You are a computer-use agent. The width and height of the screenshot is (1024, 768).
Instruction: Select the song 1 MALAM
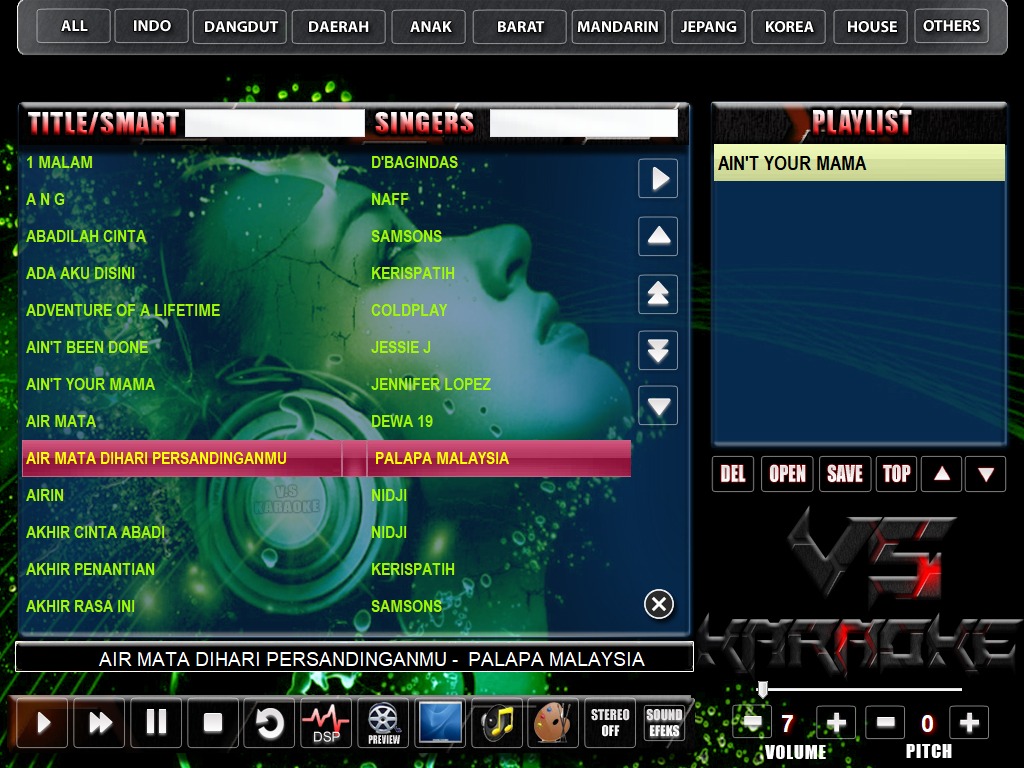59,163
